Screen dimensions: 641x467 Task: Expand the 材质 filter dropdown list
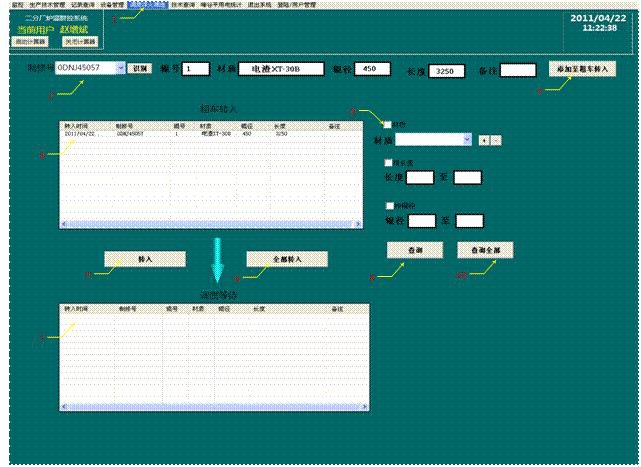[468, 141]
